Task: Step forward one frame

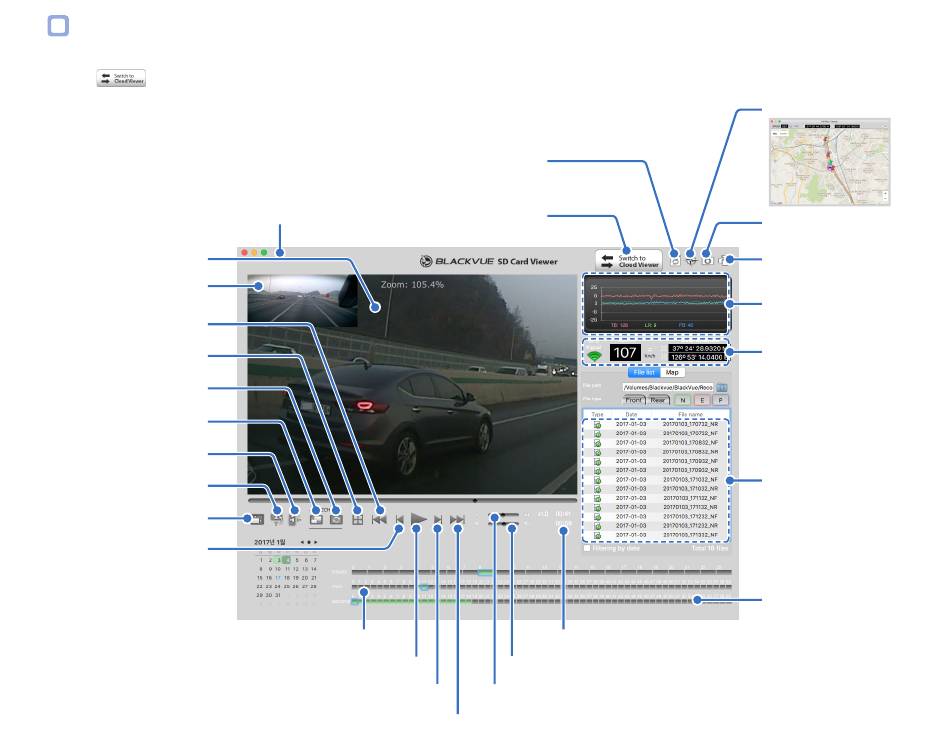Action: 438,519
